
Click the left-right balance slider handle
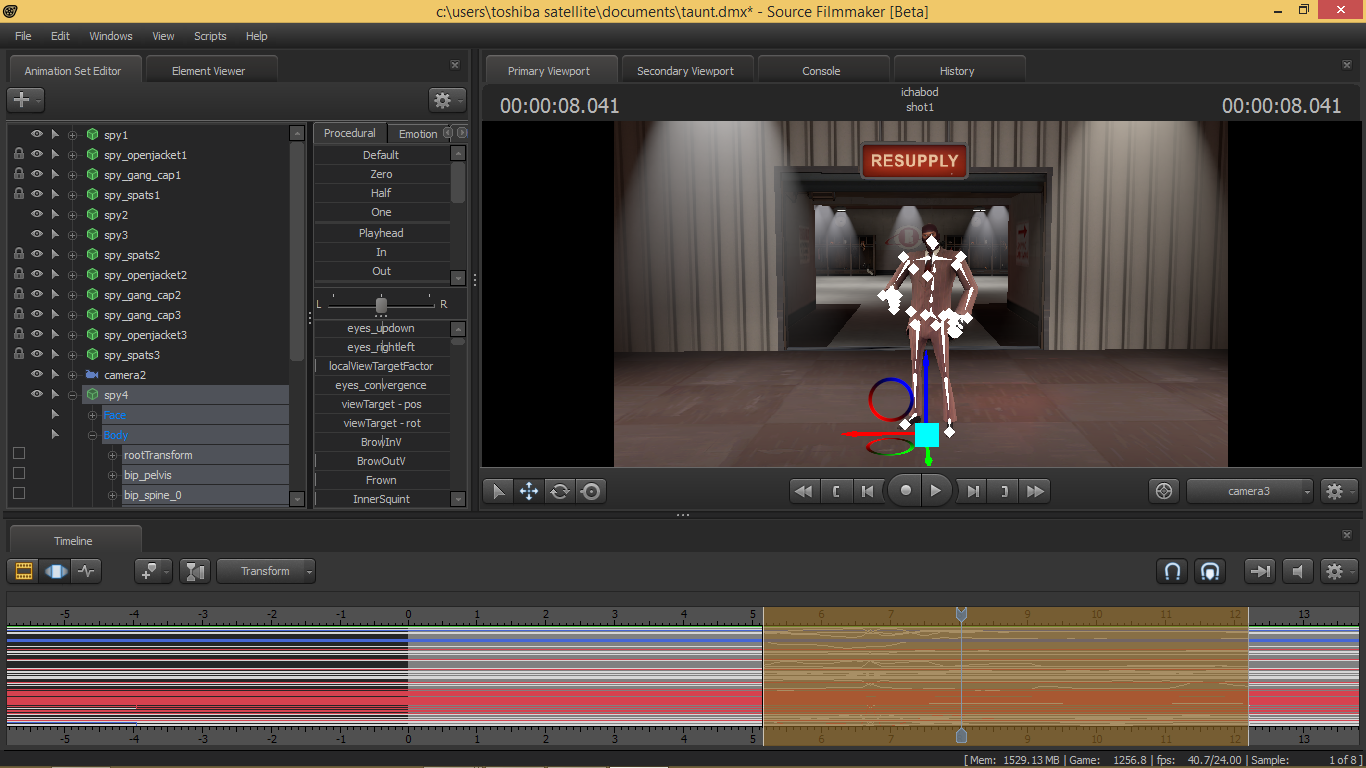pyautogui.click(x=381, y=304)
